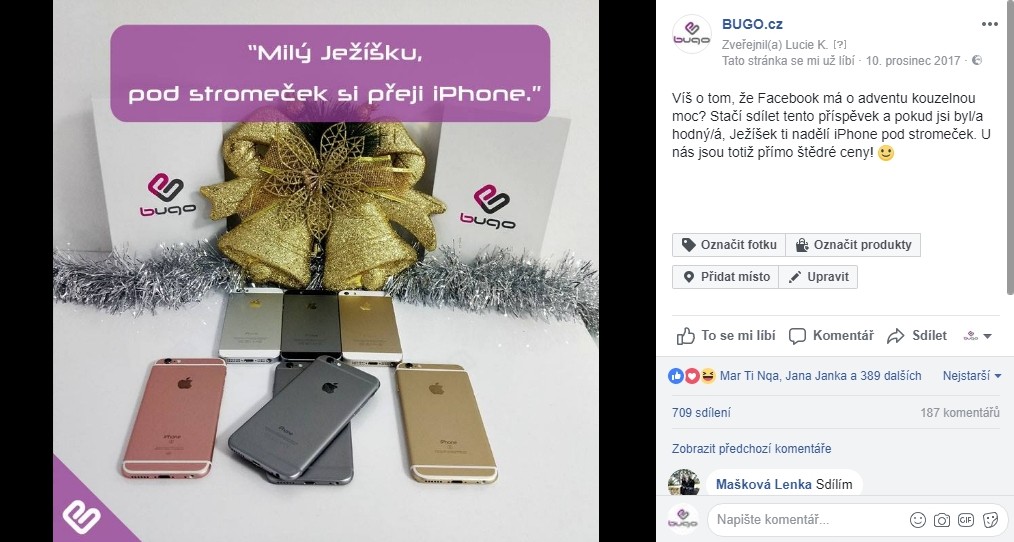
Task: Like the post with To se mi líbí
Action: (x=726, y=336)
